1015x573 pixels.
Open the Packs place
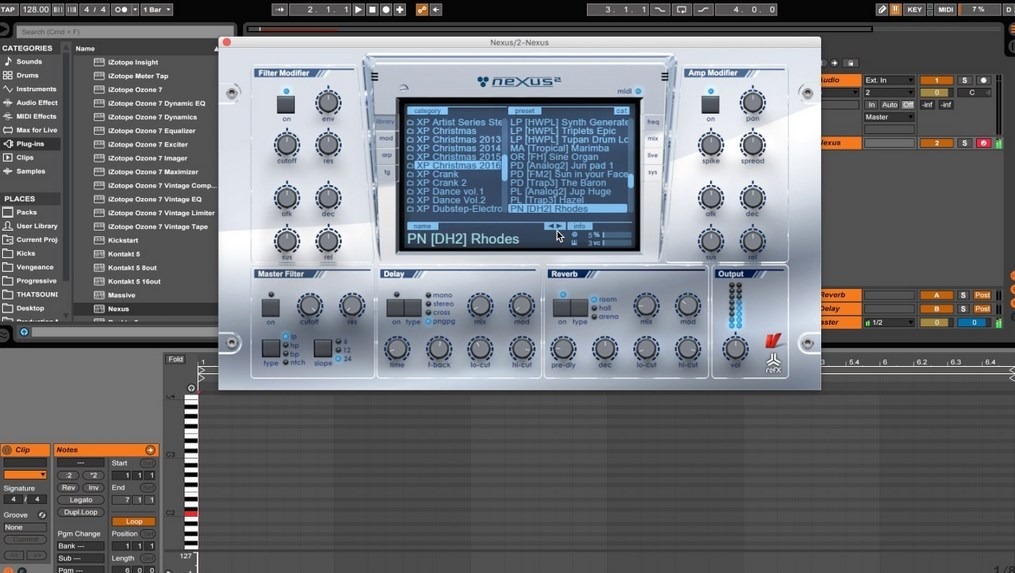click(27, 212)
